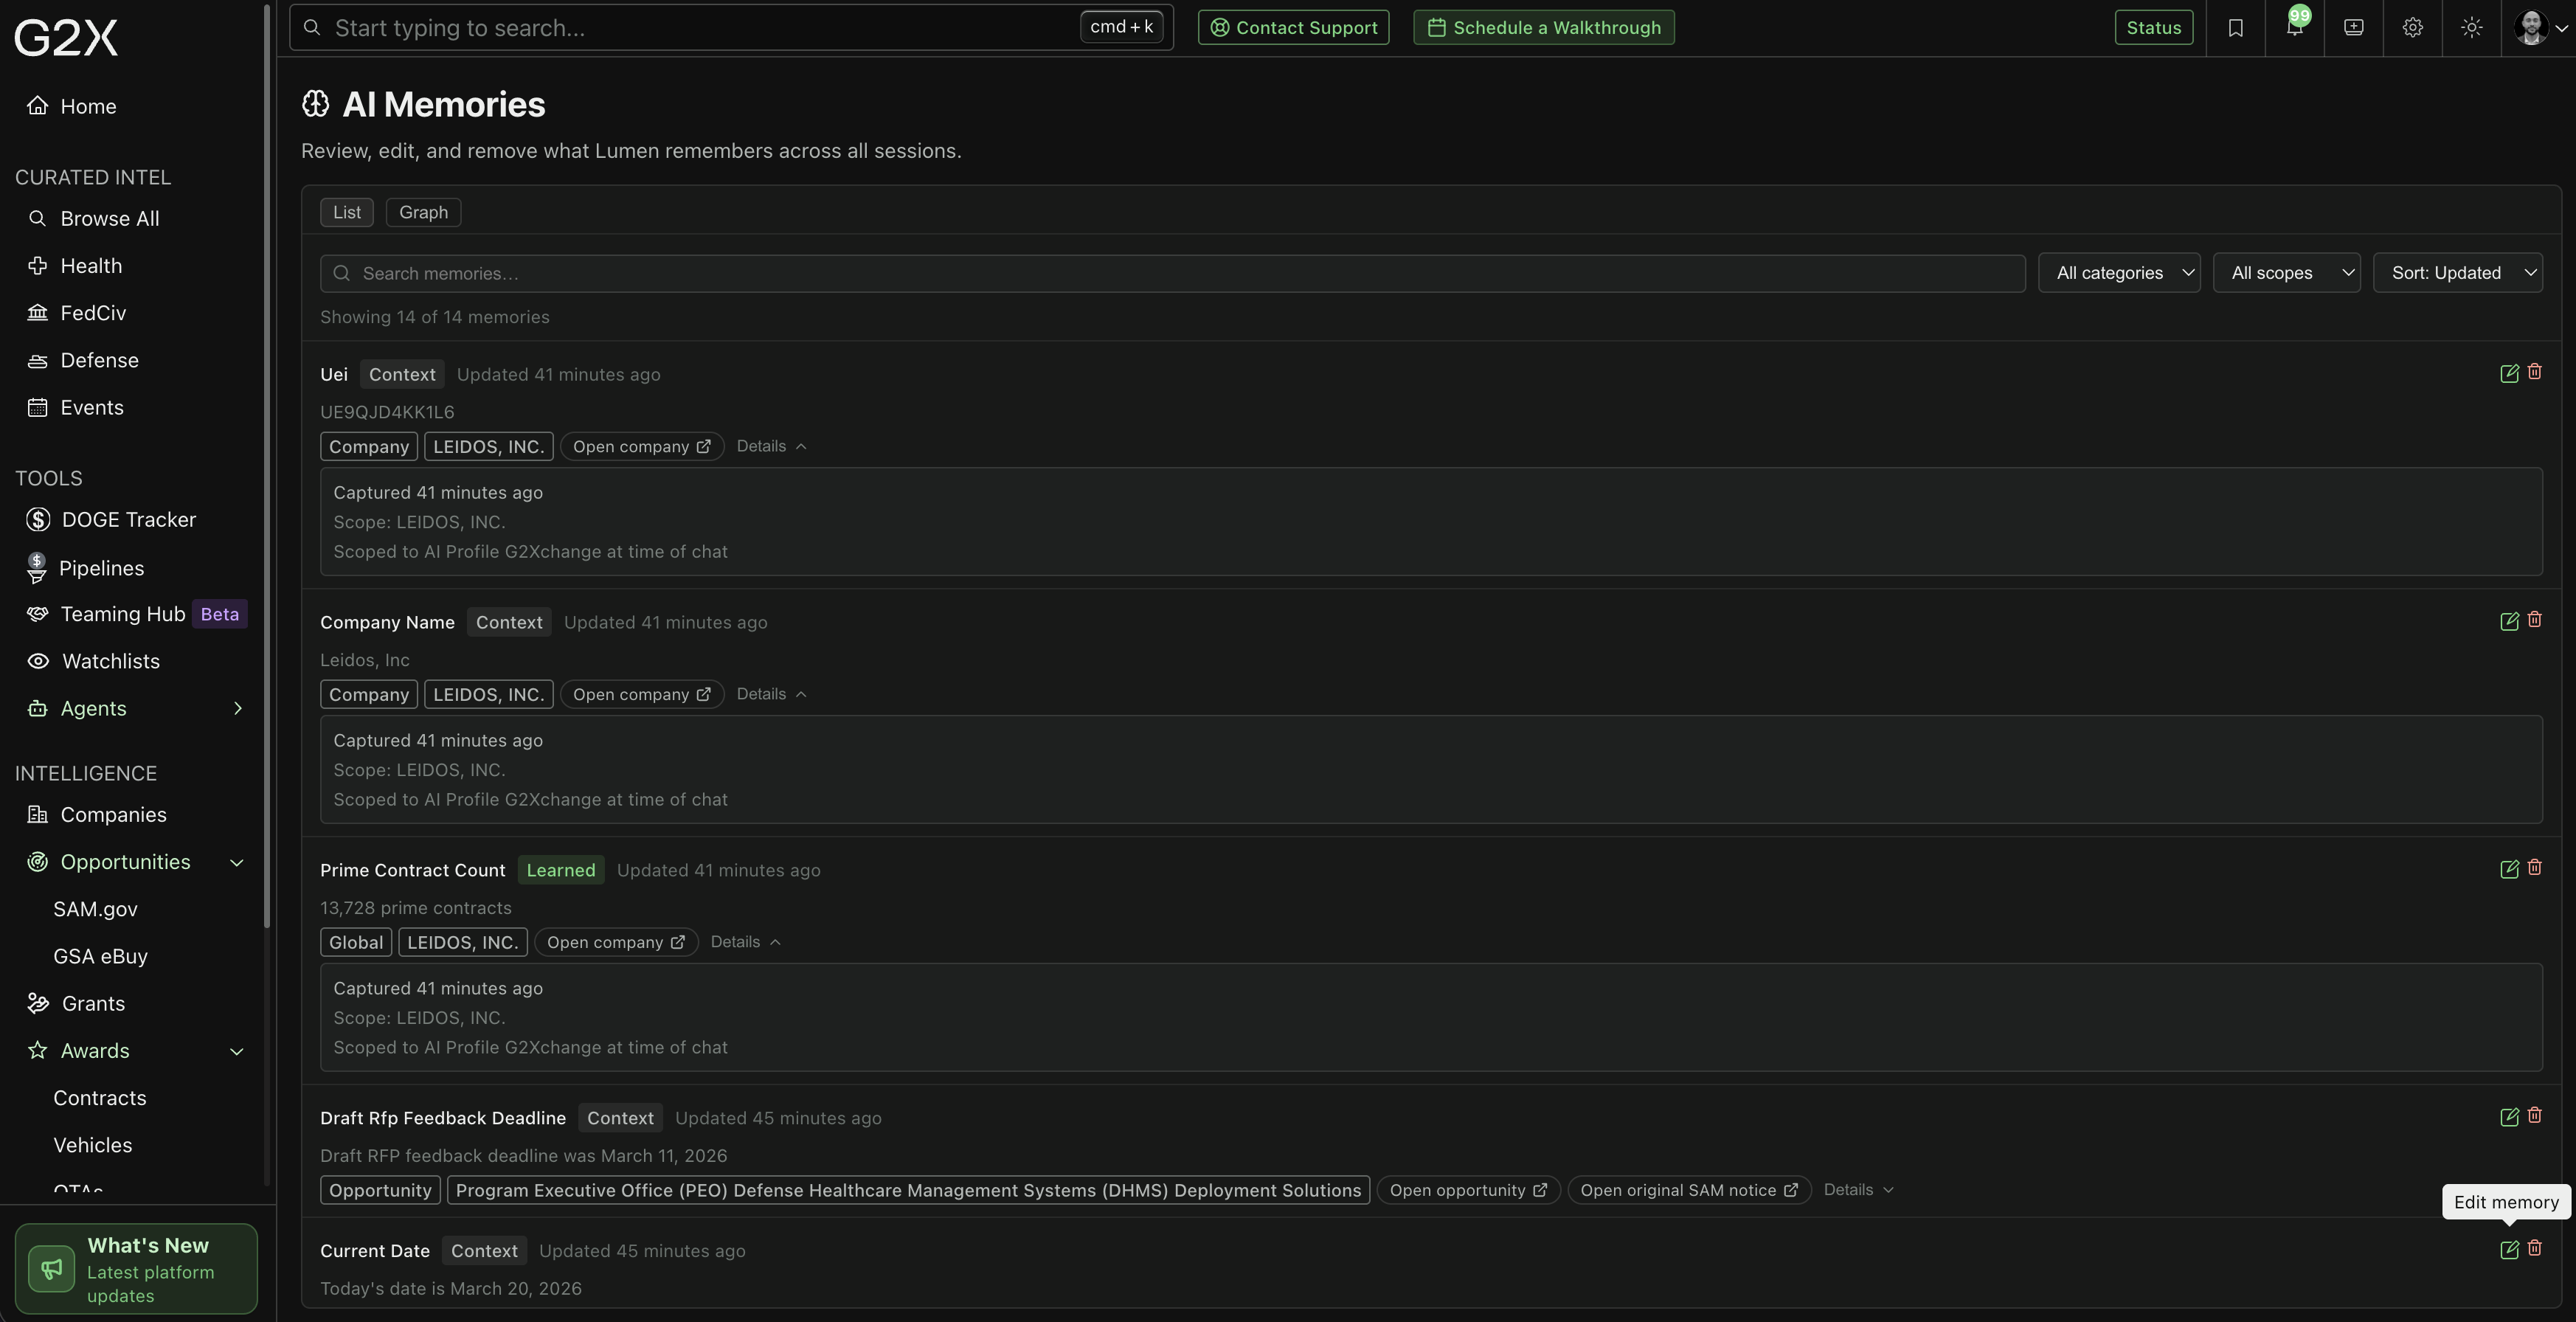Open Pipelines tool

[x=86, y=568]
